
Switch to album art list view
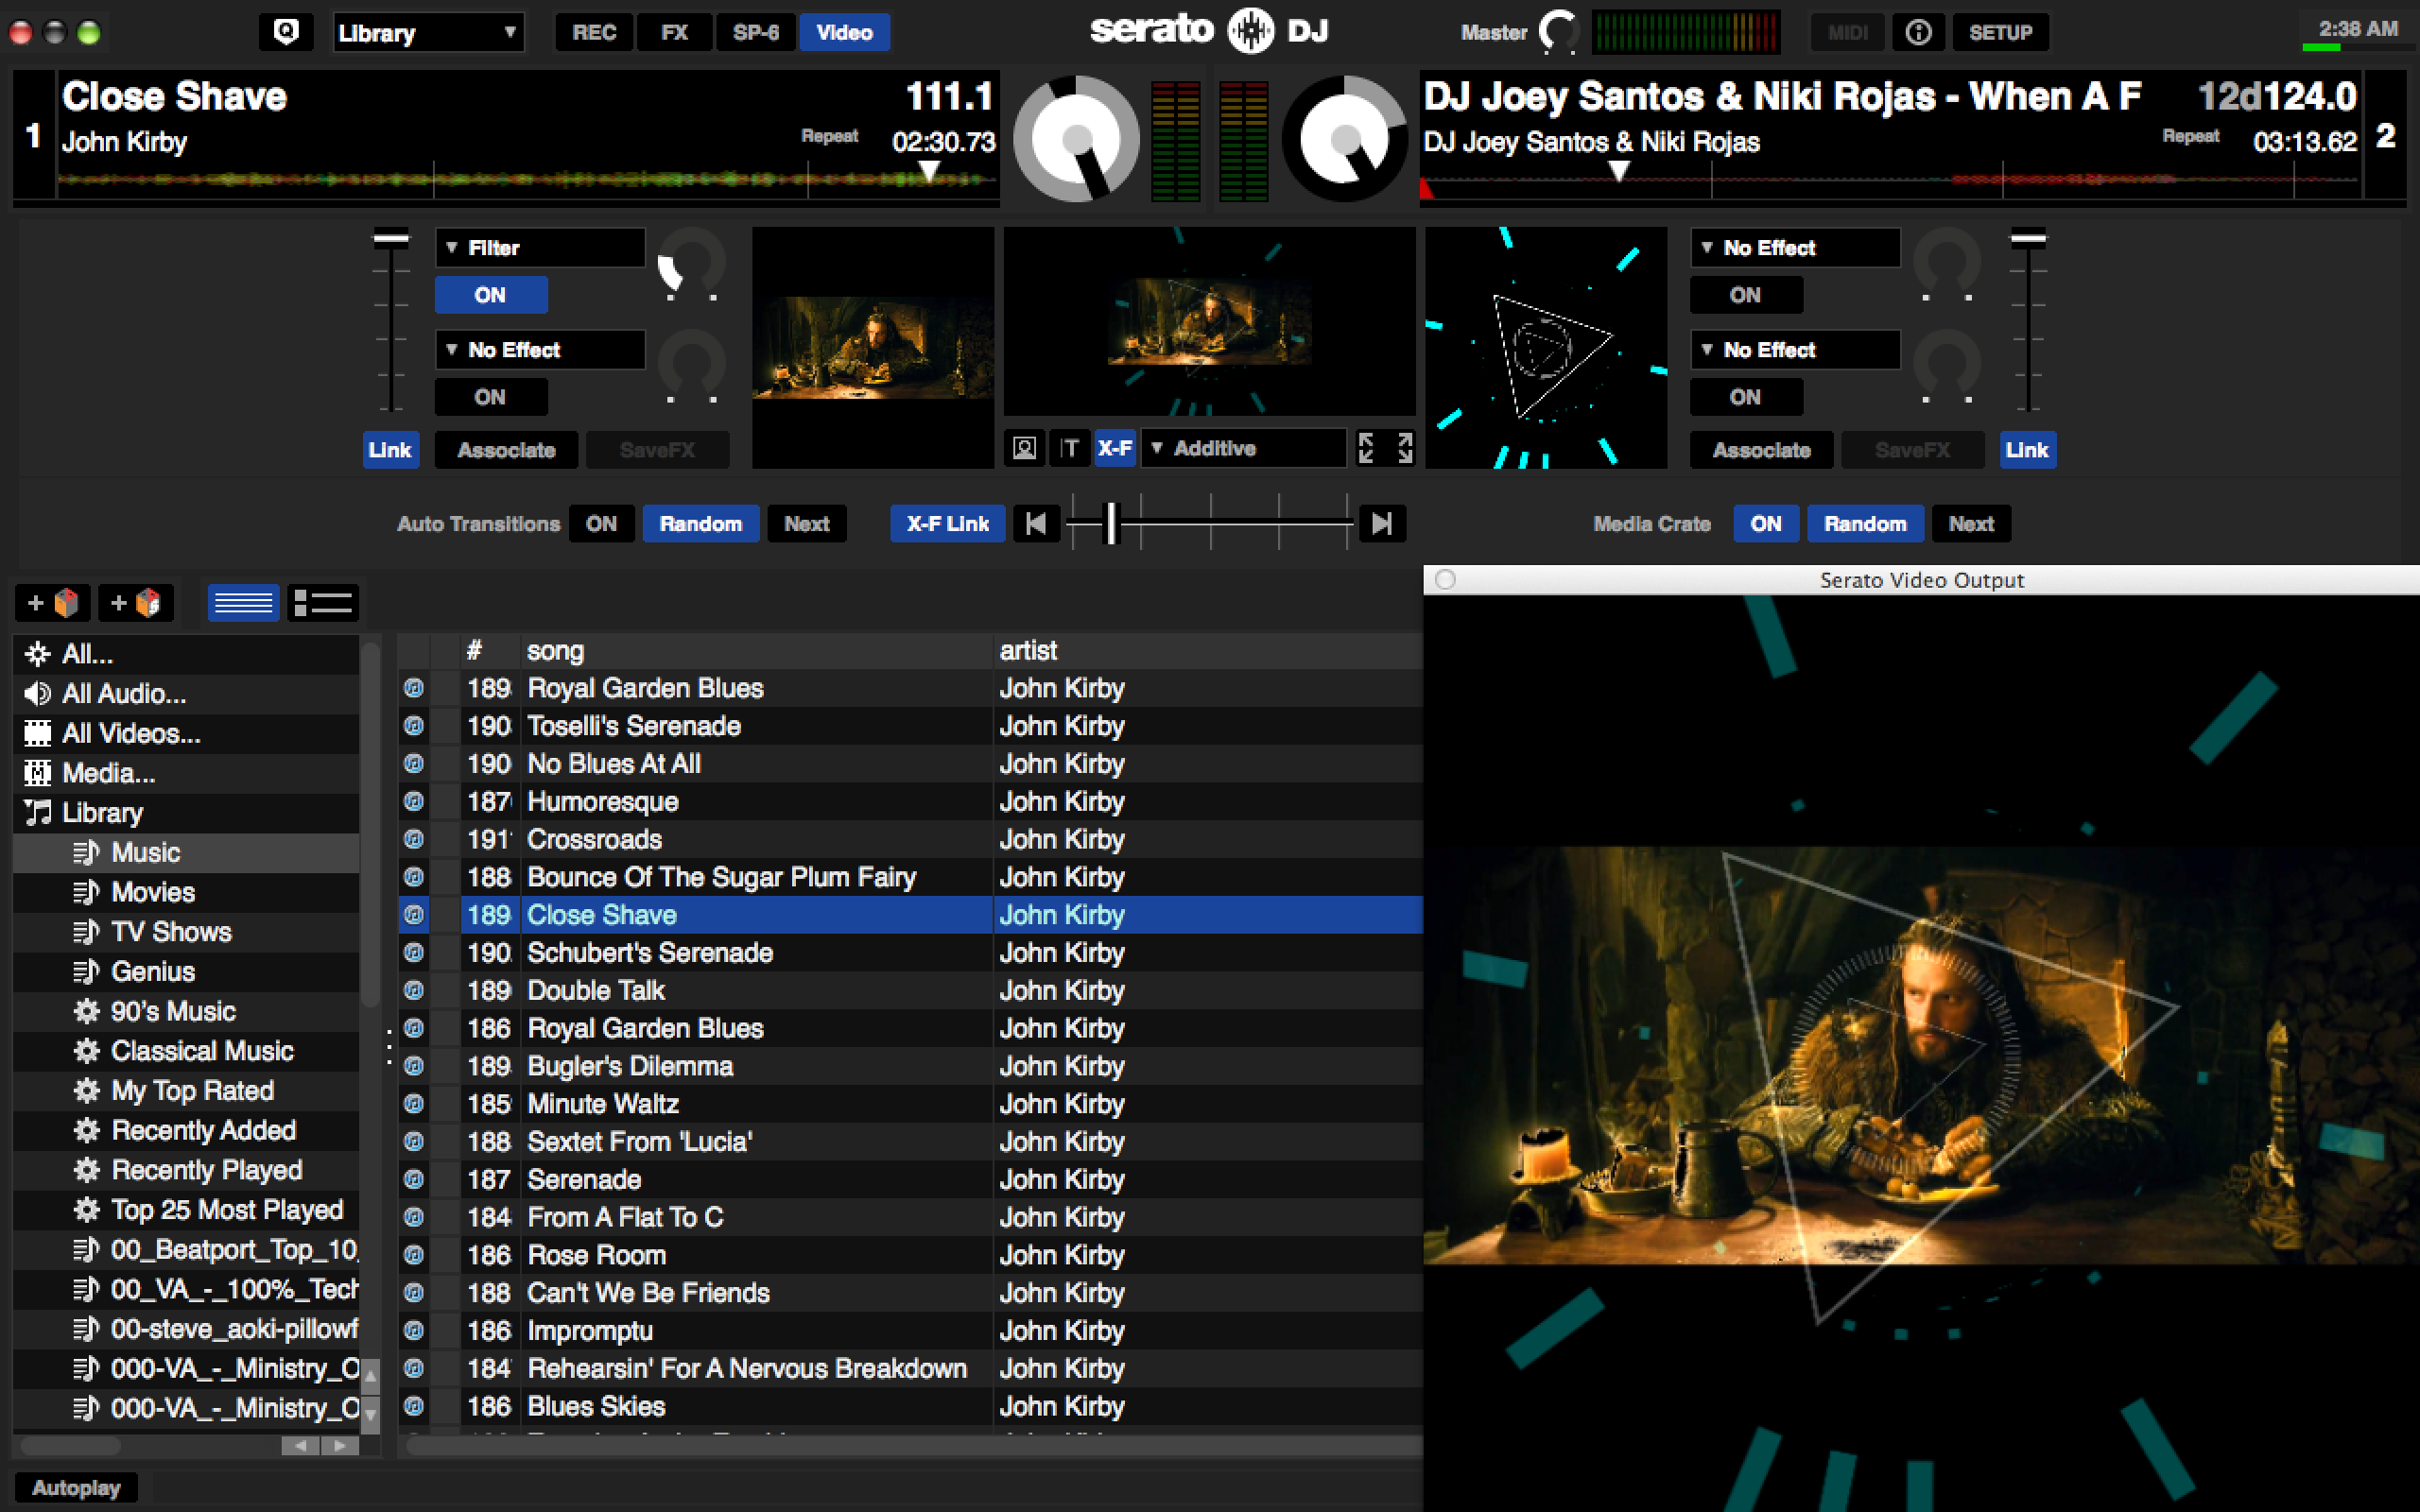[322, 603]
